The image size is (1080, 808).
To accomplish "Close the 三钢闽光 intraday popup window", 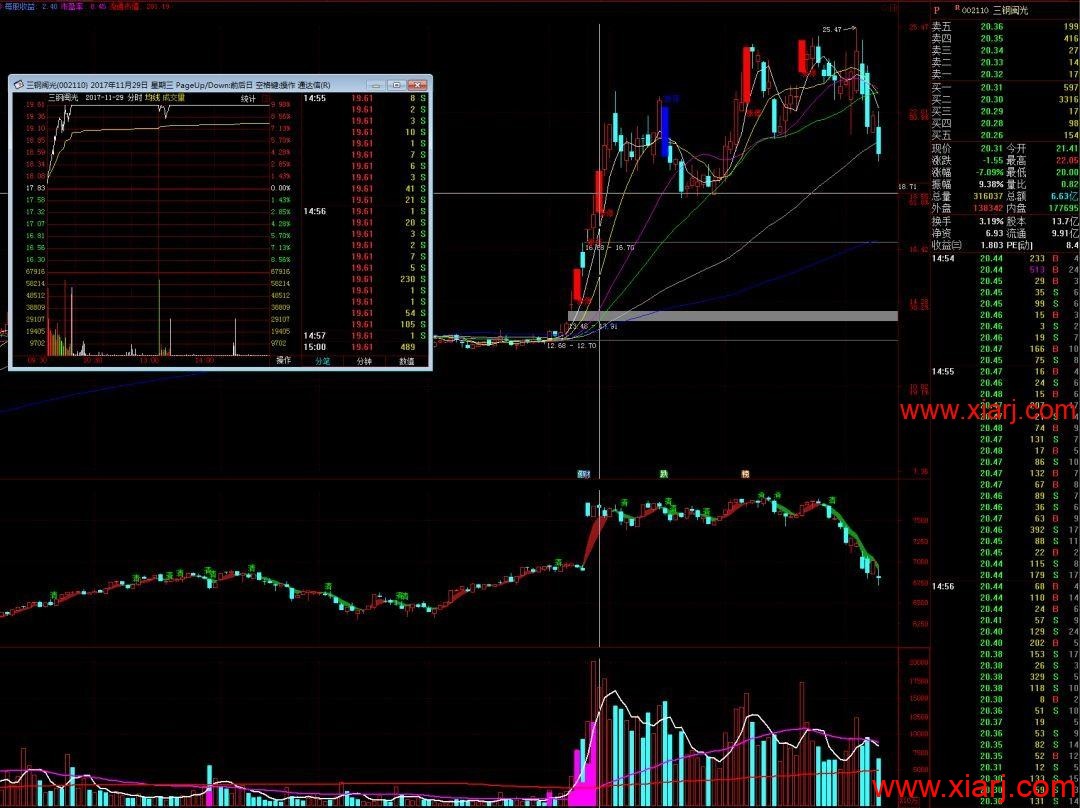I will pos(417,85).
